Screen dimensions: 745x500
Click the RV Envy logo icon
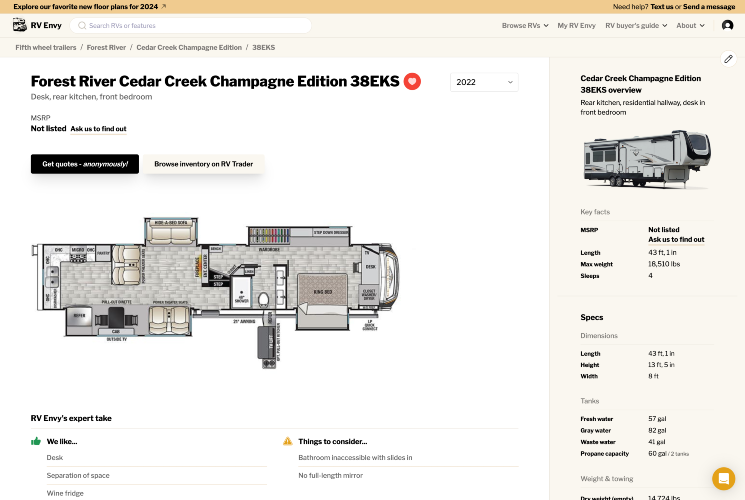[x=19, y=25]
